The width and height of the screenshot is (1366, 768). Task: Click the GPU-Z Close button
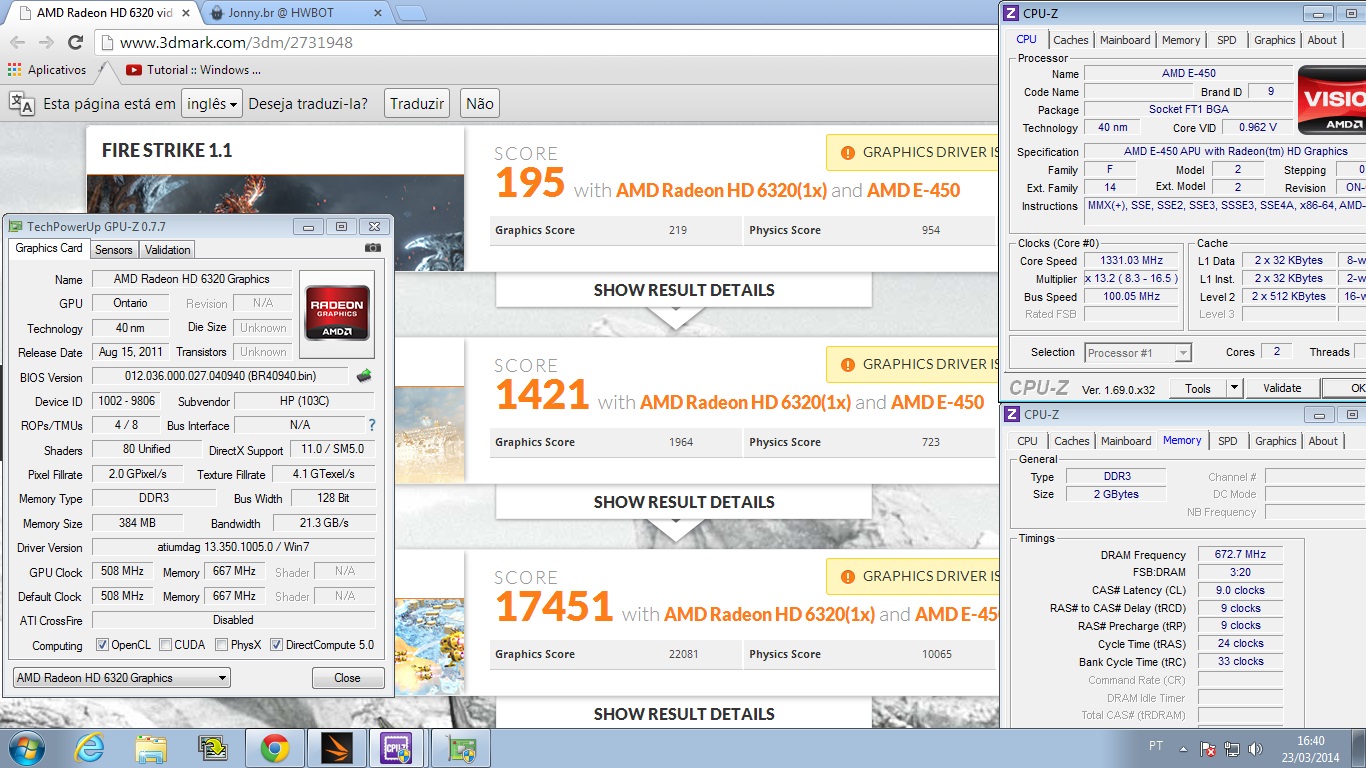pyautogui.click(x=347, y=678)
